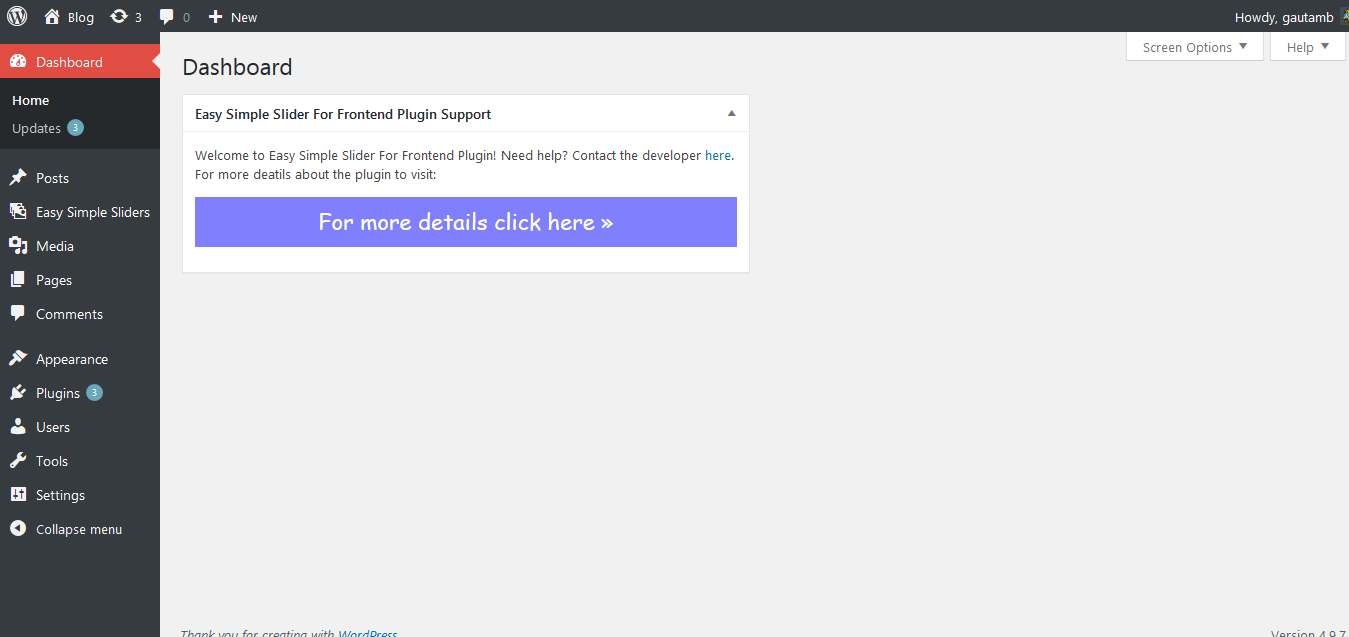Open Updates submenu item
This screenshot has width=1349, height=637.
[36, 128]
